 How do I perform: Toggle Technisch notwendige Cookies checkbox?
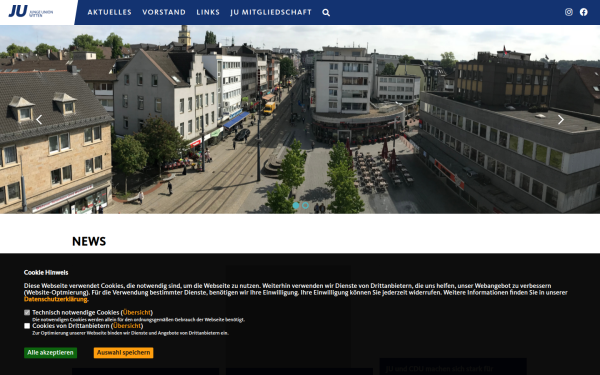click(27, 313)
